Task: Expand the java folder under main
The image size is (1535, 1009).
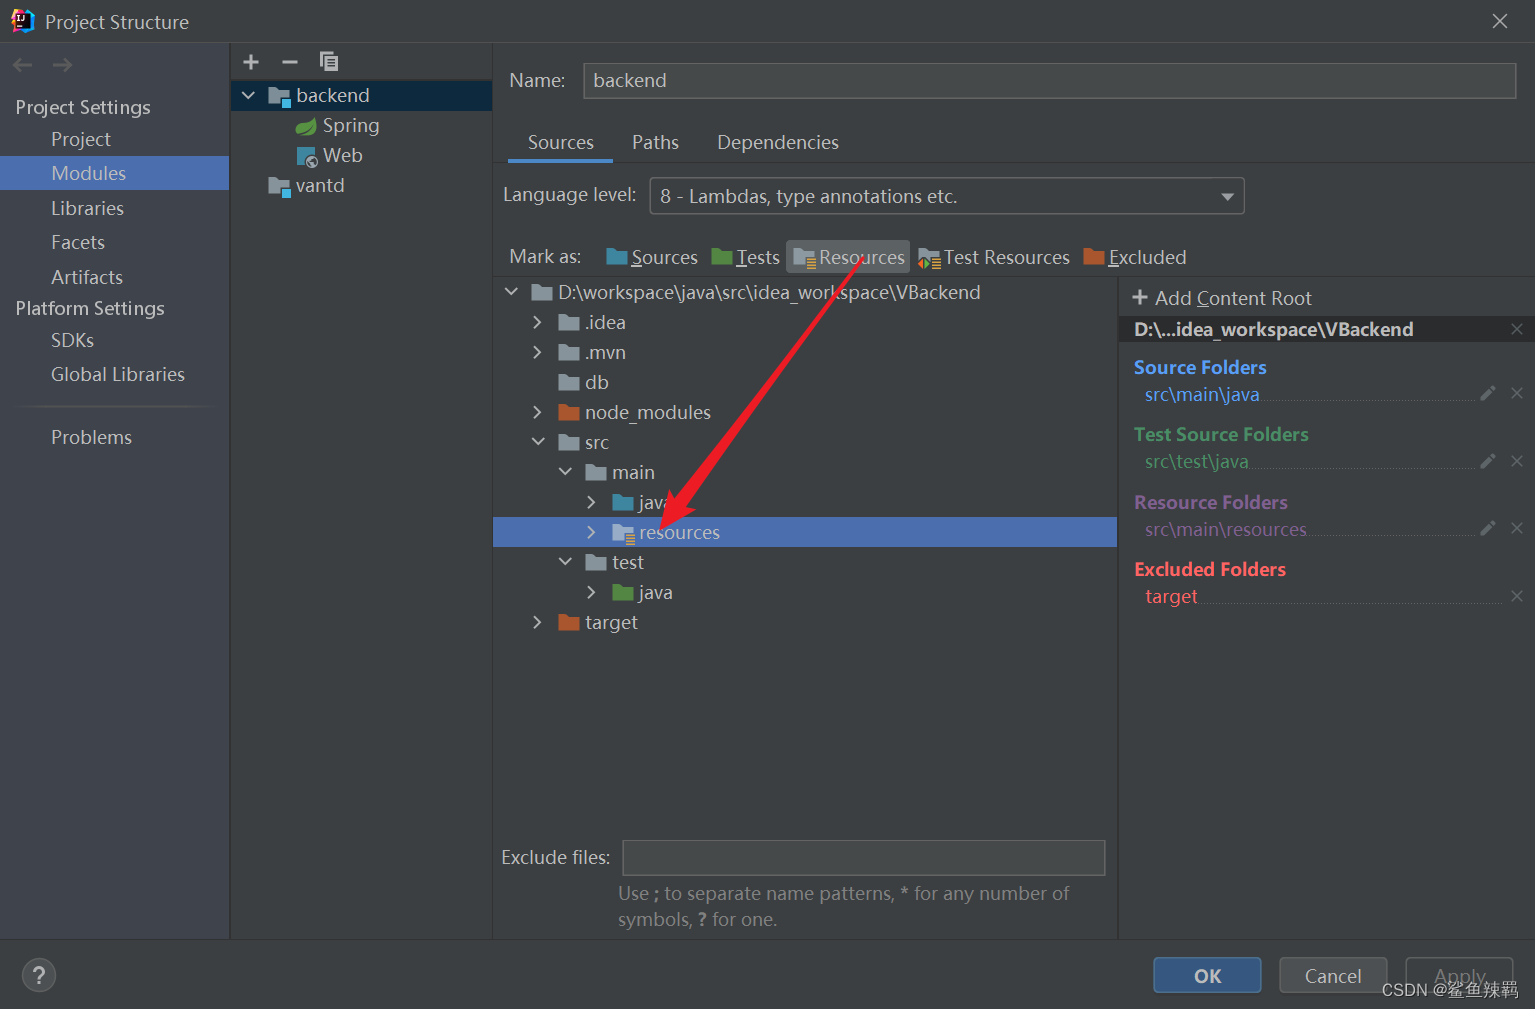Action: (591, 502)
